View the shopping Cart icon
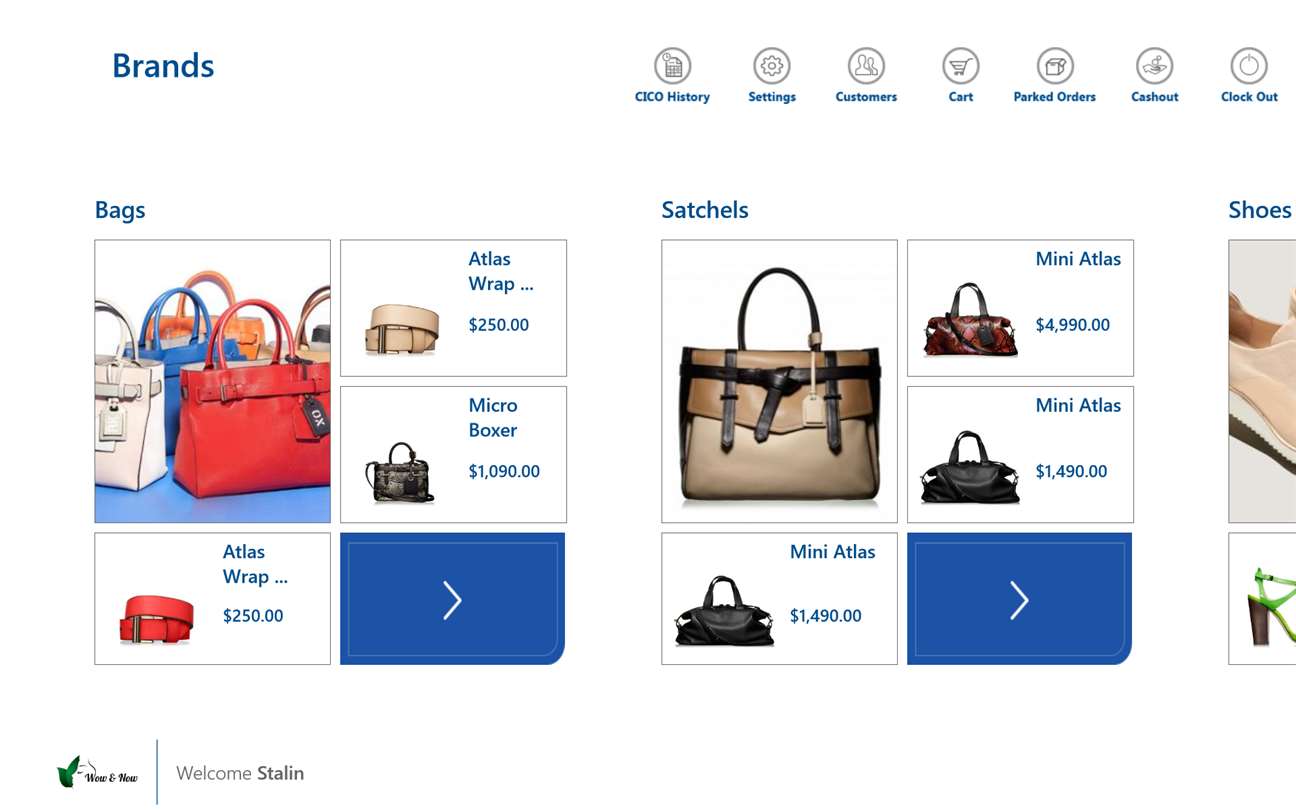 pos(961,66)
